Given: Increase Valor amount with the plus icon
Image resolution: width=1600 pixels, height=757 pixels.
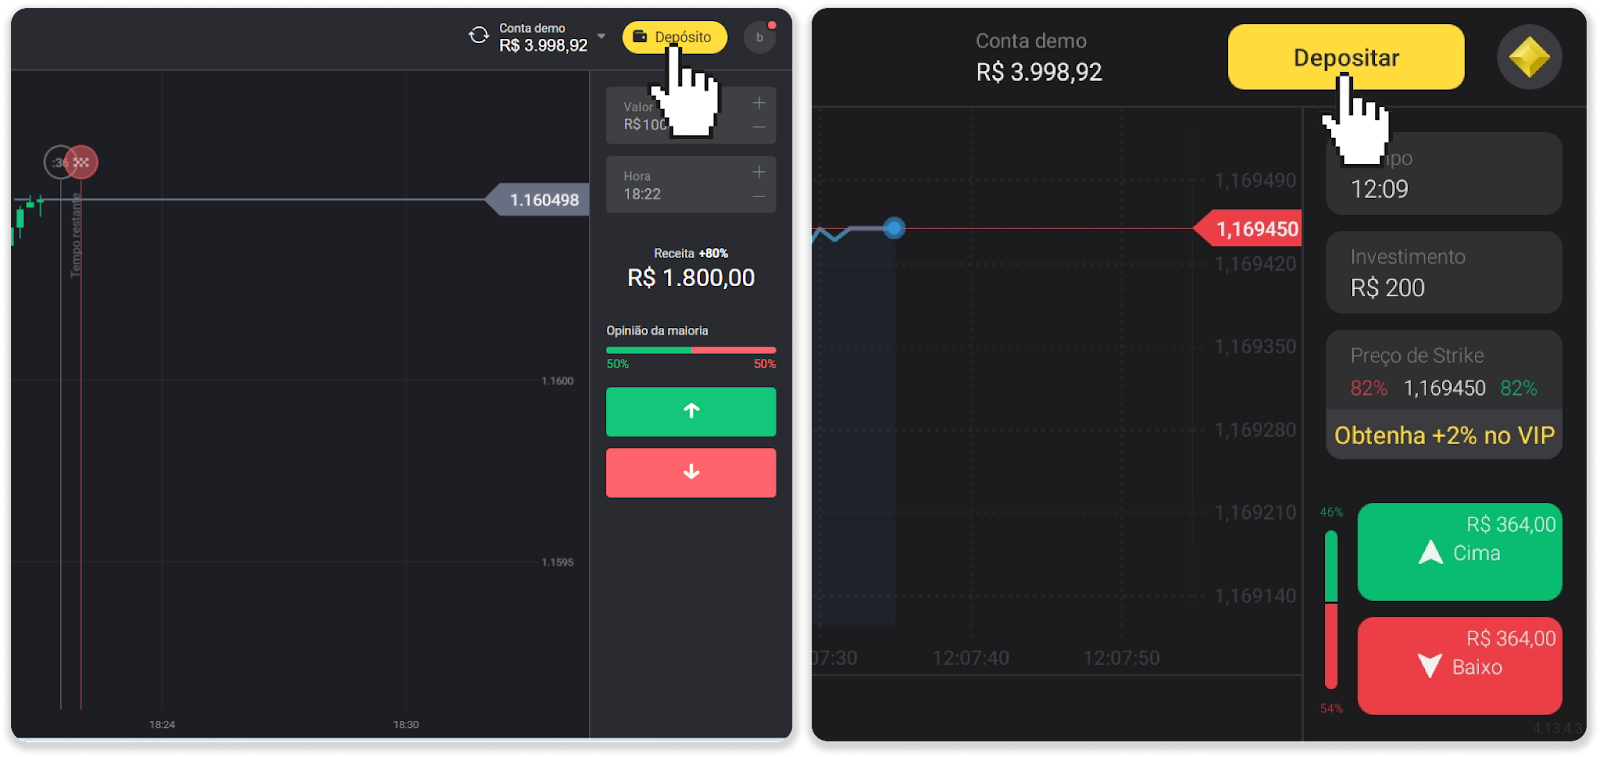Looking at the screenshot, I should tap(759, 103).
